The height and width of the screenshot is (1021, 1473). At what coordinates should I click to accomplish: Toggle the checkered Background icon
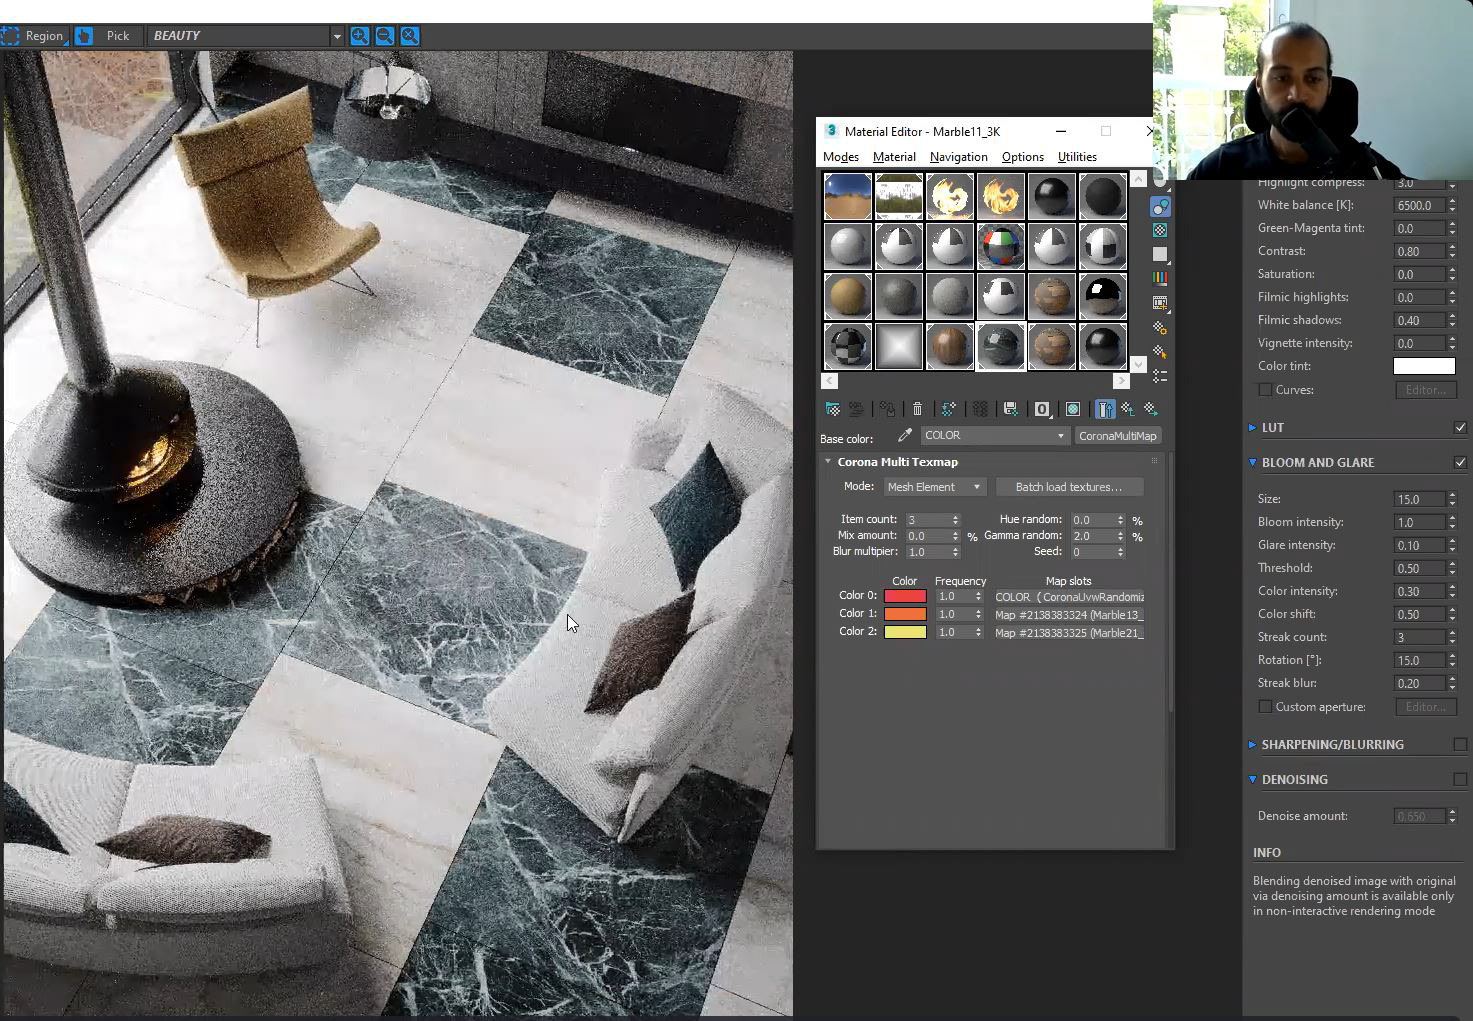pos(1160,230)
